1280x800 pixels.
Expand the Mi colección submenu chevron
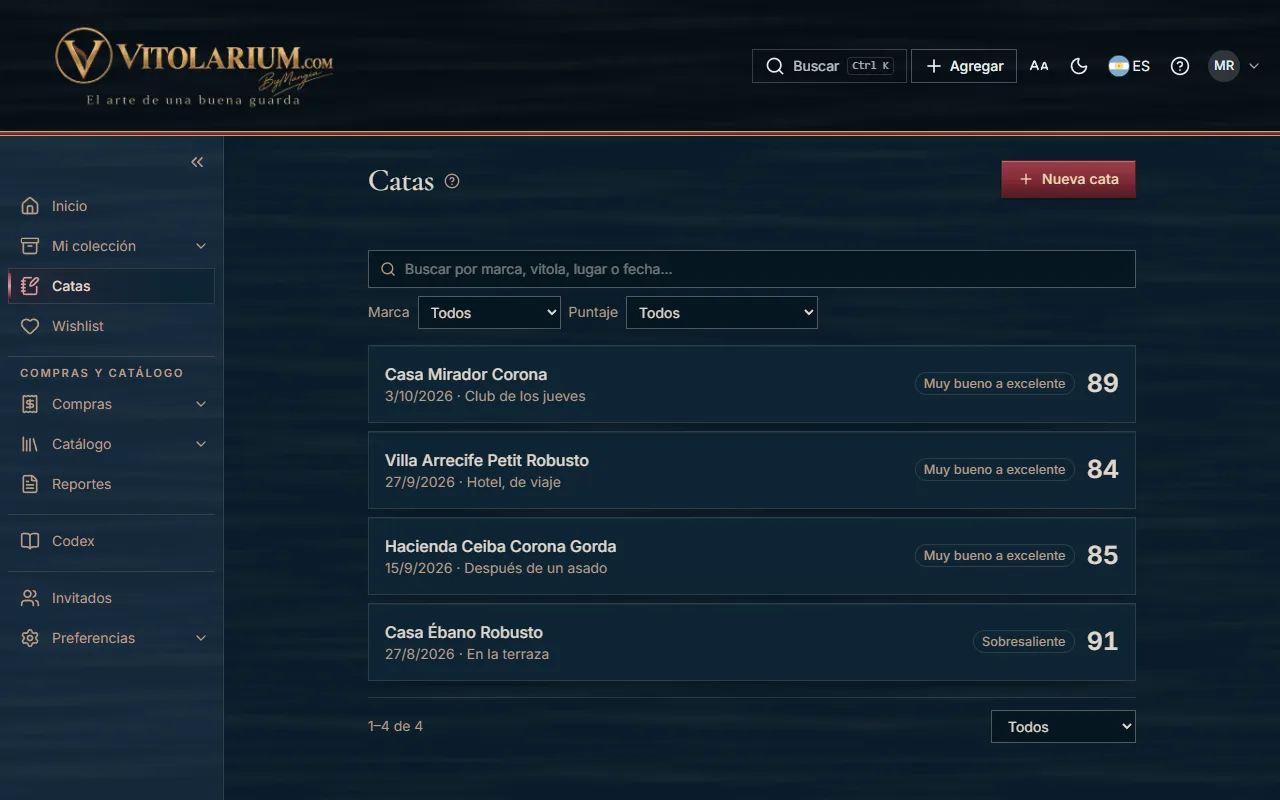click(201, 246)
